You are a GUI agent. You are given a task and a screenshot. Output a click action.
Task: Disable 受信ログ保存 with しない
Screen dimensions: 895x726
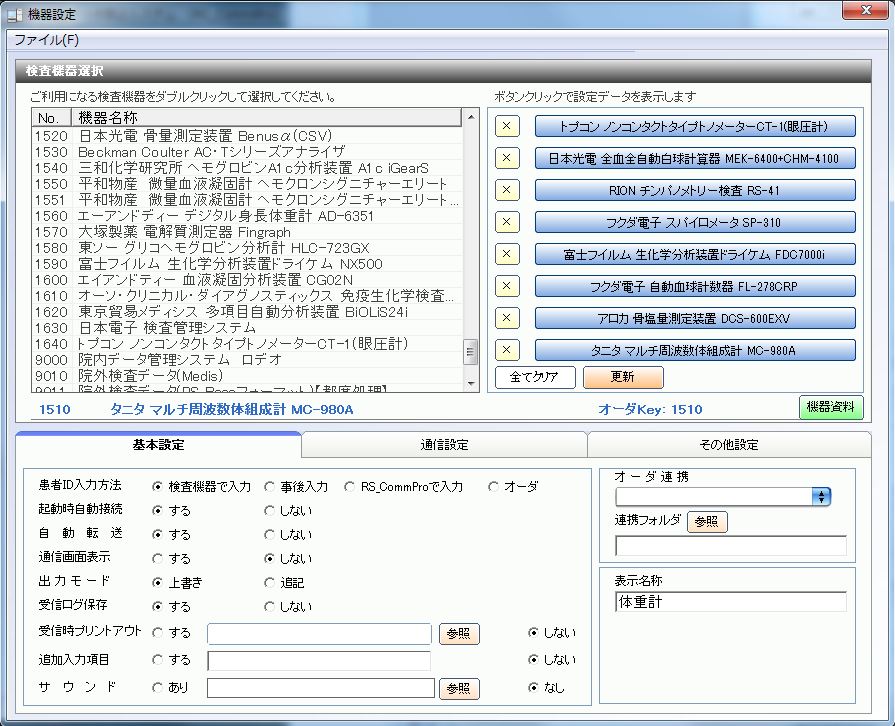pyautogui.click(x=269, y=607)
